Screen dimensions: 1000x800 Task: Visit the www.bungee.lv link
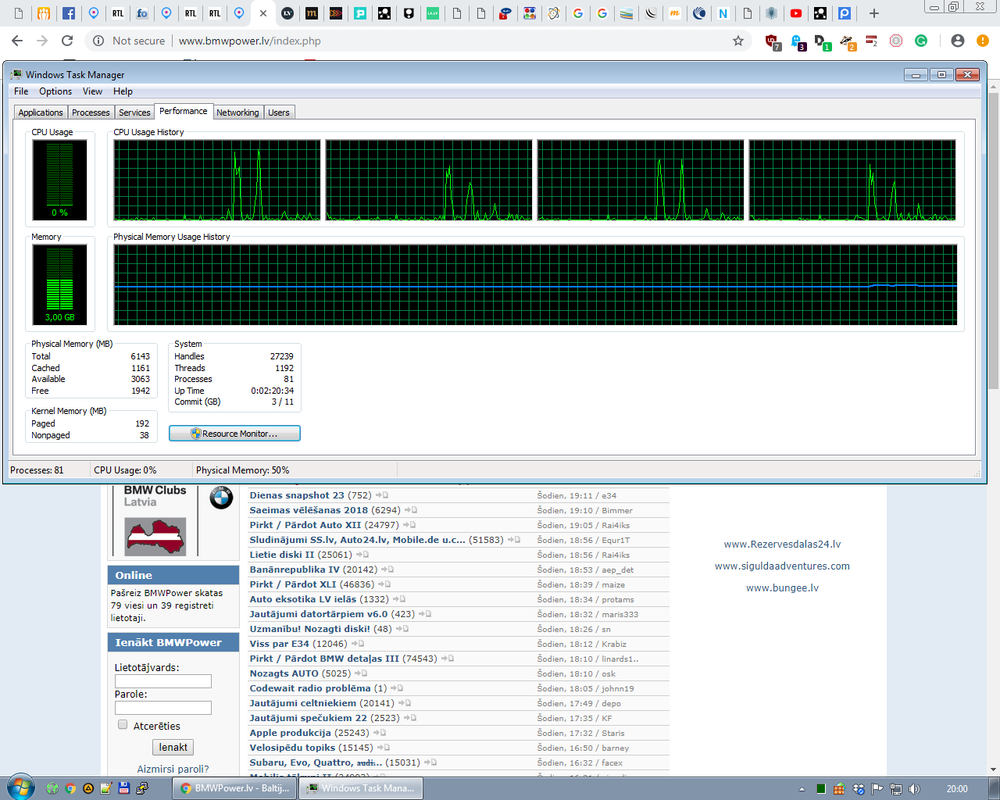coord(782,588)
